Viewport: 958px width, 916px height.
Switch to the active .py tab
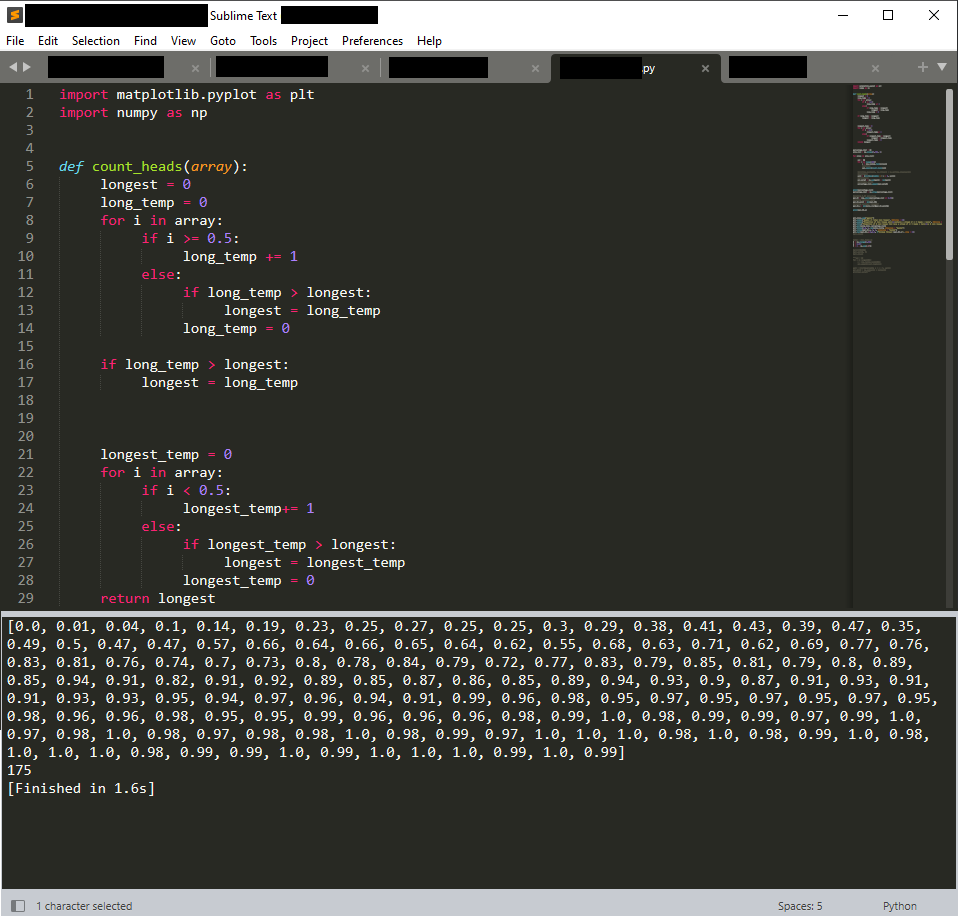[x=635, y=68]
